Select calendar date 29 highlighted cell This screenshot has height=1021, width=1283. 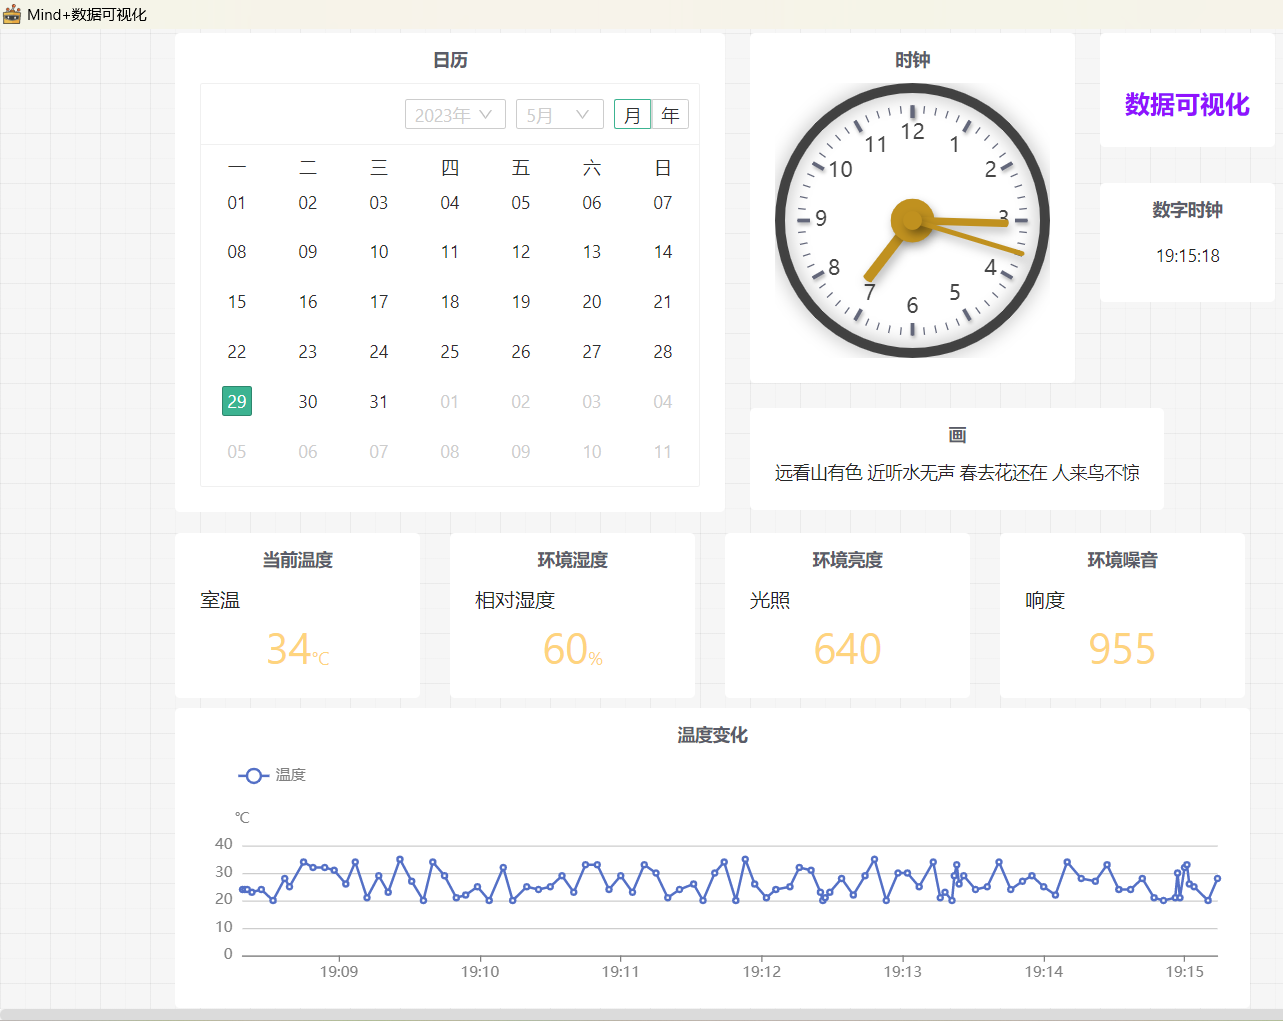(237, 401)
